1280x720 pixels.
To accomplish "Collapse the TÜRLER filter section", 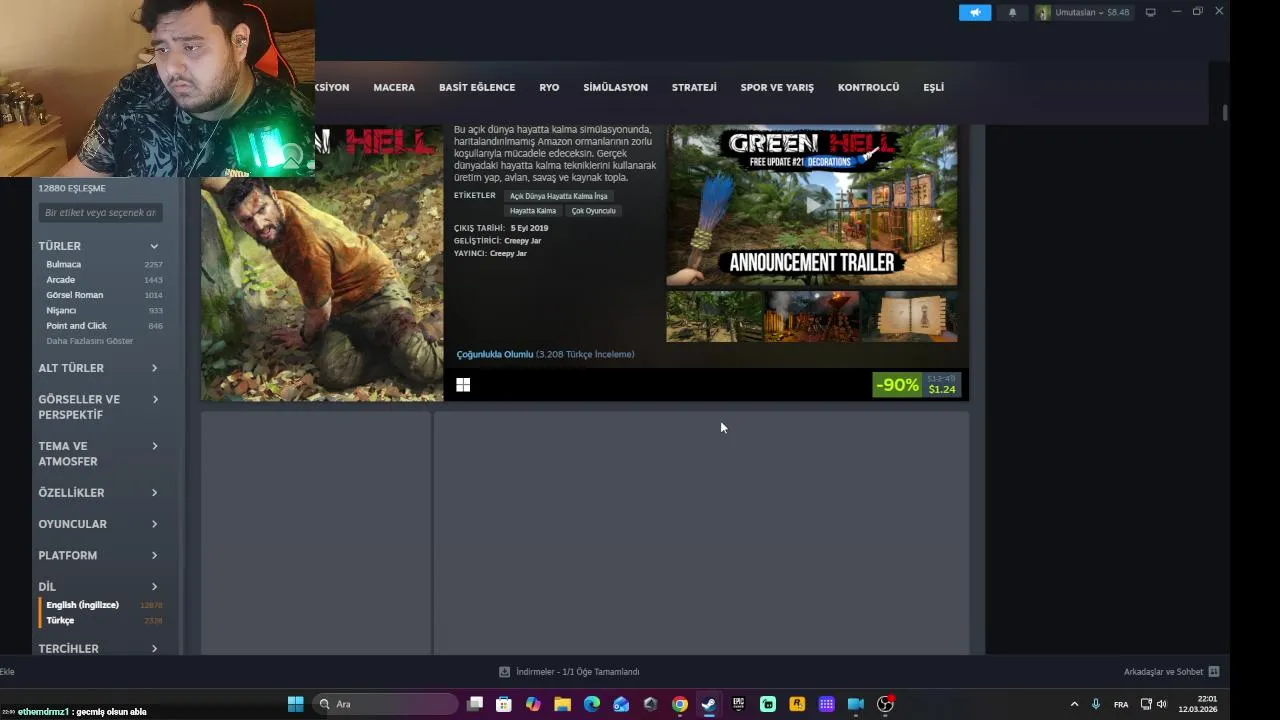I will [100, 246].
